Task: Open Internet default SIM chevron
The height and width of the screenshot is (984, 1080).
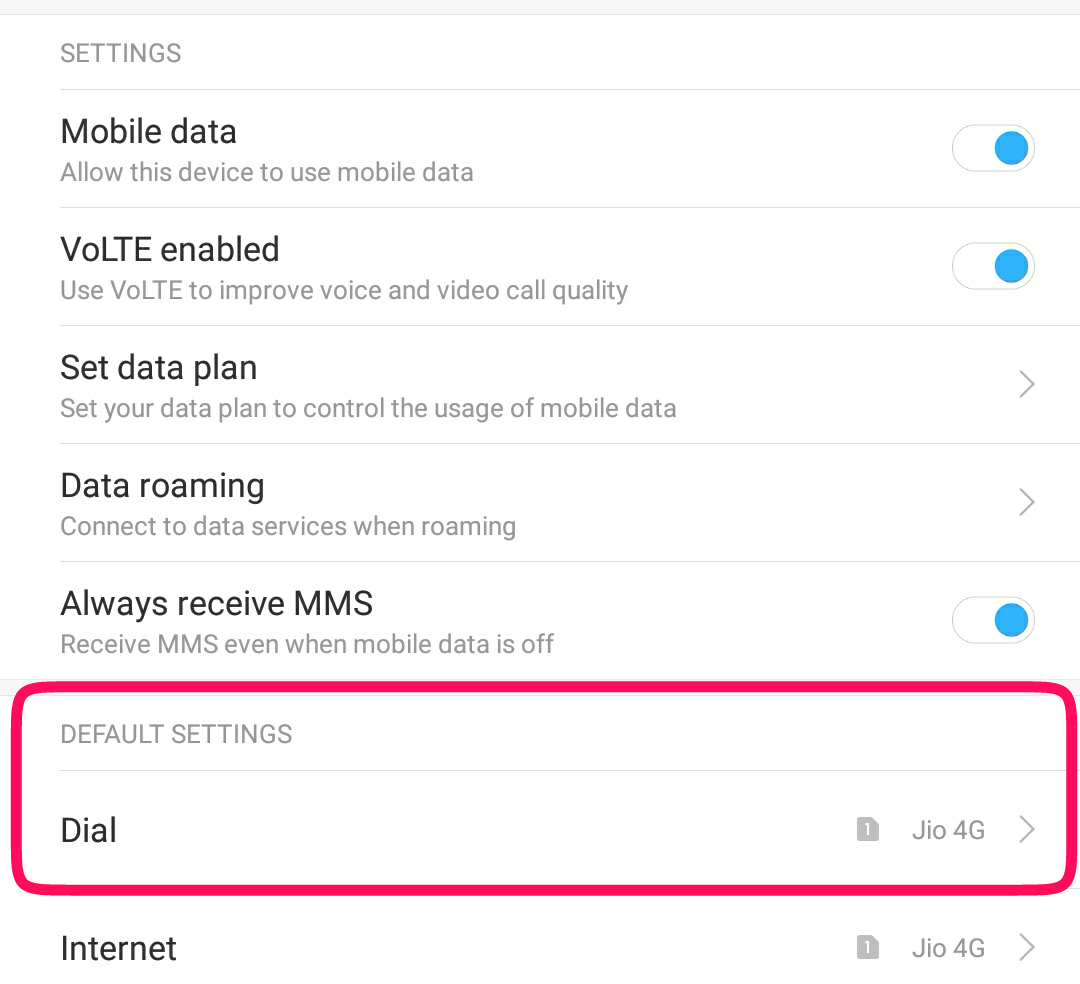Action: [x=1026, y=947]
